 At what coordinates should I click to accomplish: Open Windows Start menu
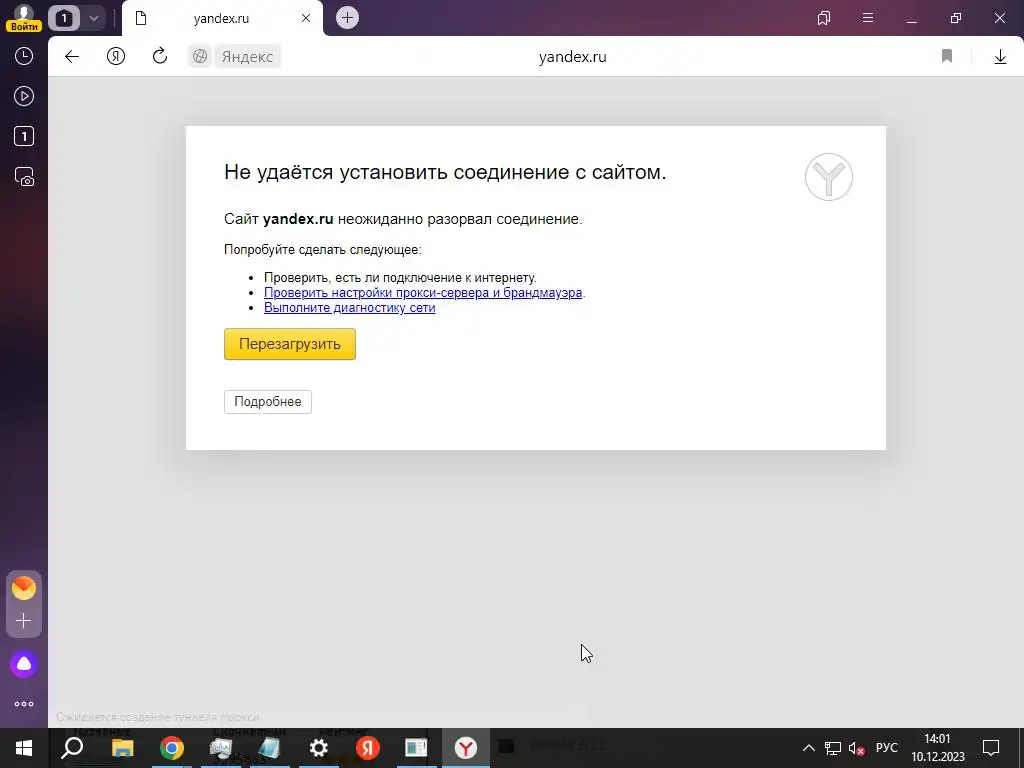24,748
